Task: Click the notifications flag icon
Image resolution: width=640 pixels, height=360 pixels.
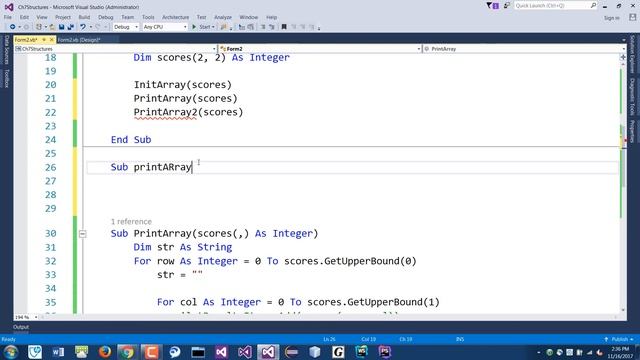Action: click(x=493, y=6)
